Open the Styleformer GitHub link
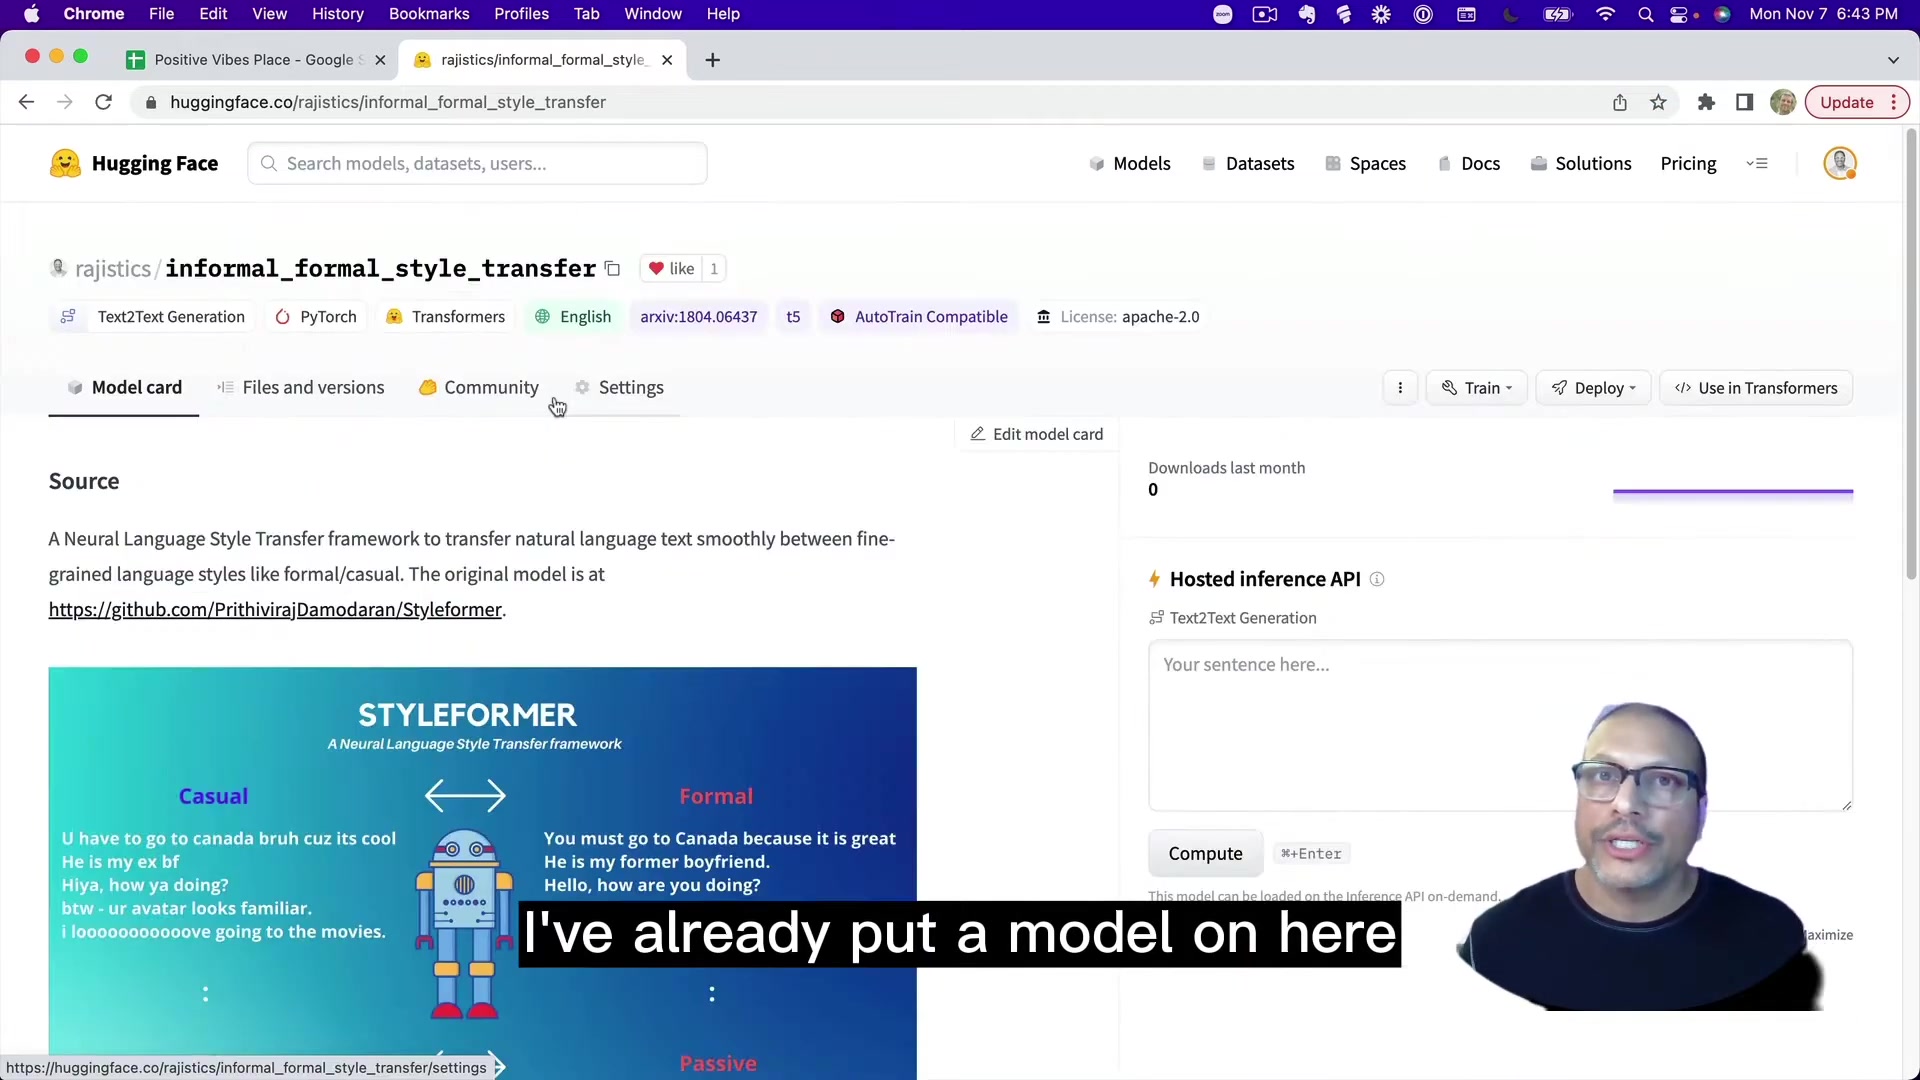The height and width of the screenshot is (1080, 1920). 275,610
